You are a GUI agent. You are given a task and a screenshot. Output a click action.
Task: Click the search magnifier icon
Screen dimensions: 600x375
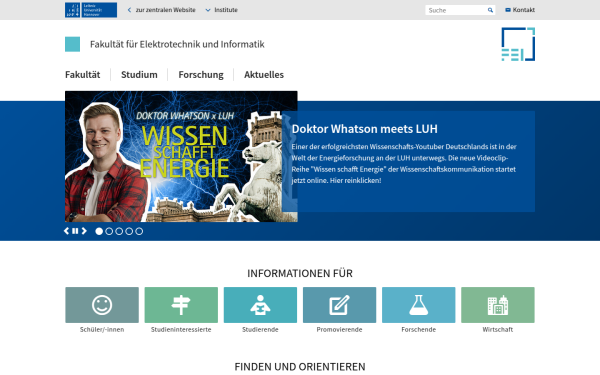[490, 10]
